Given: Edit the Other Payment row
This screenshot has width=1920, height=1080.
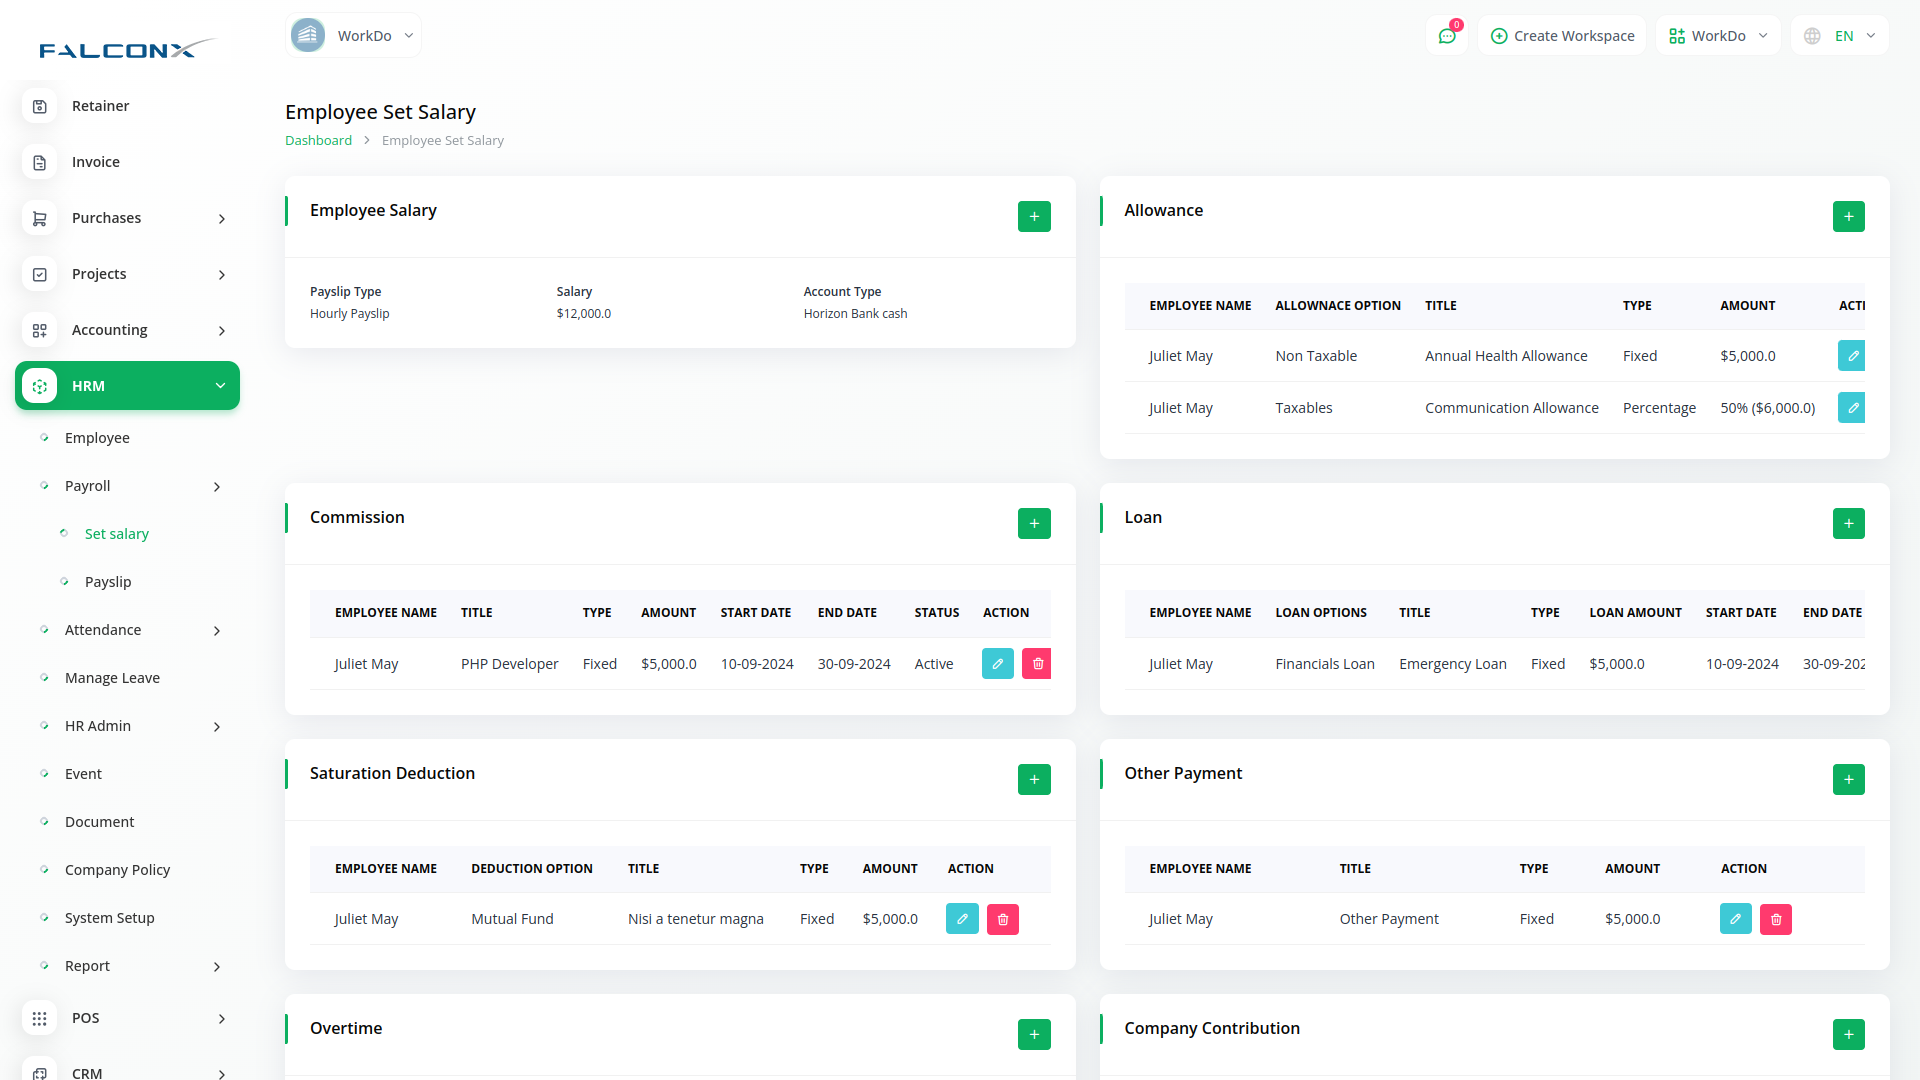Looking at the screenshot, I should tap(1735, 919).
